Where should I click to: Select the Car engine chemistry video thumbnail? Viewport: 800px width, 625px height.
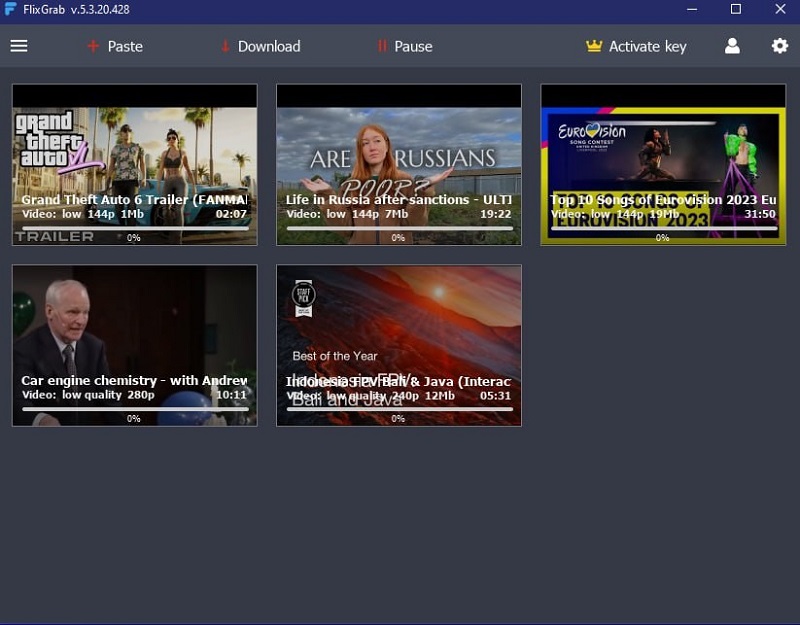pyautogui.click(x=135, y=345)
